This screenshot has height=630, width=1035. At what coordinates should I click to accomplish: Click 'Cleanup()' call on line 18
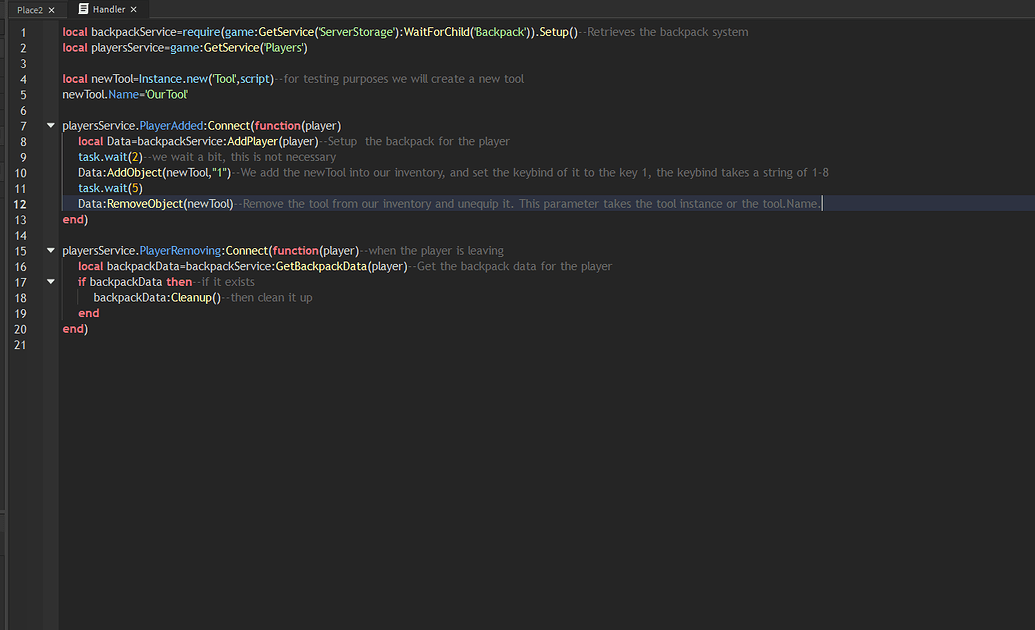[x=196, y=298]
